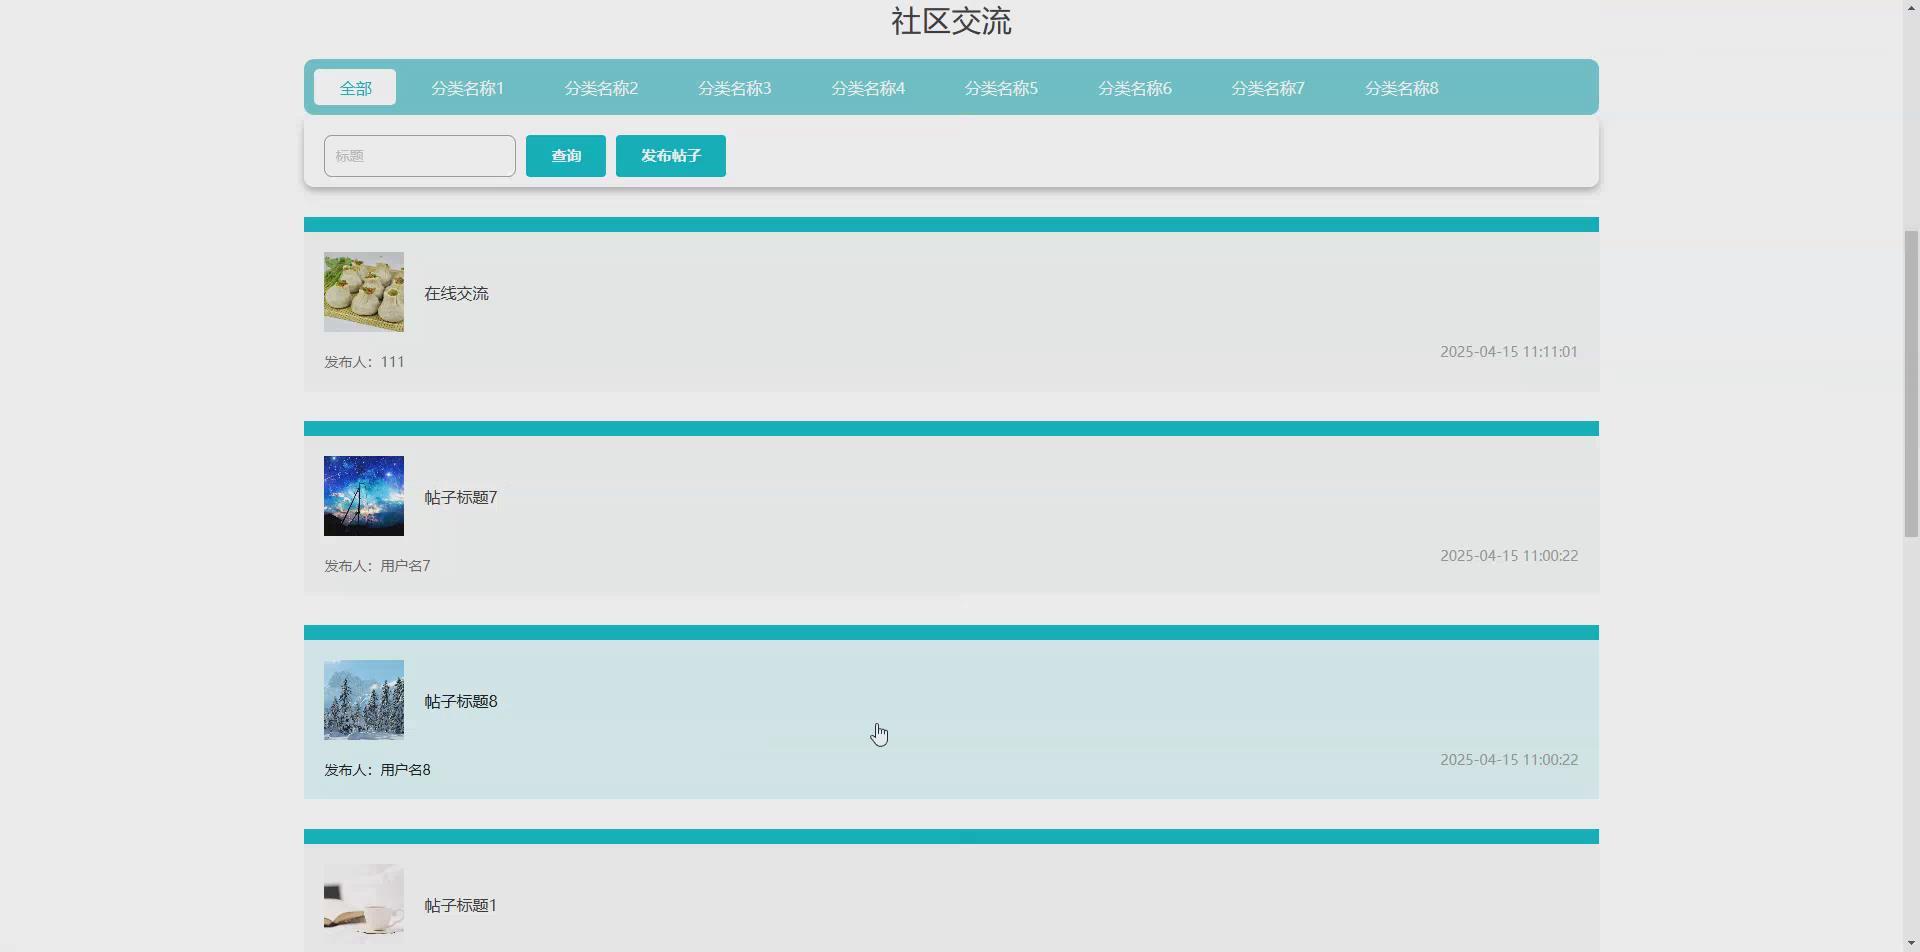Switch to 分类名称1 tab

[467, 88]
